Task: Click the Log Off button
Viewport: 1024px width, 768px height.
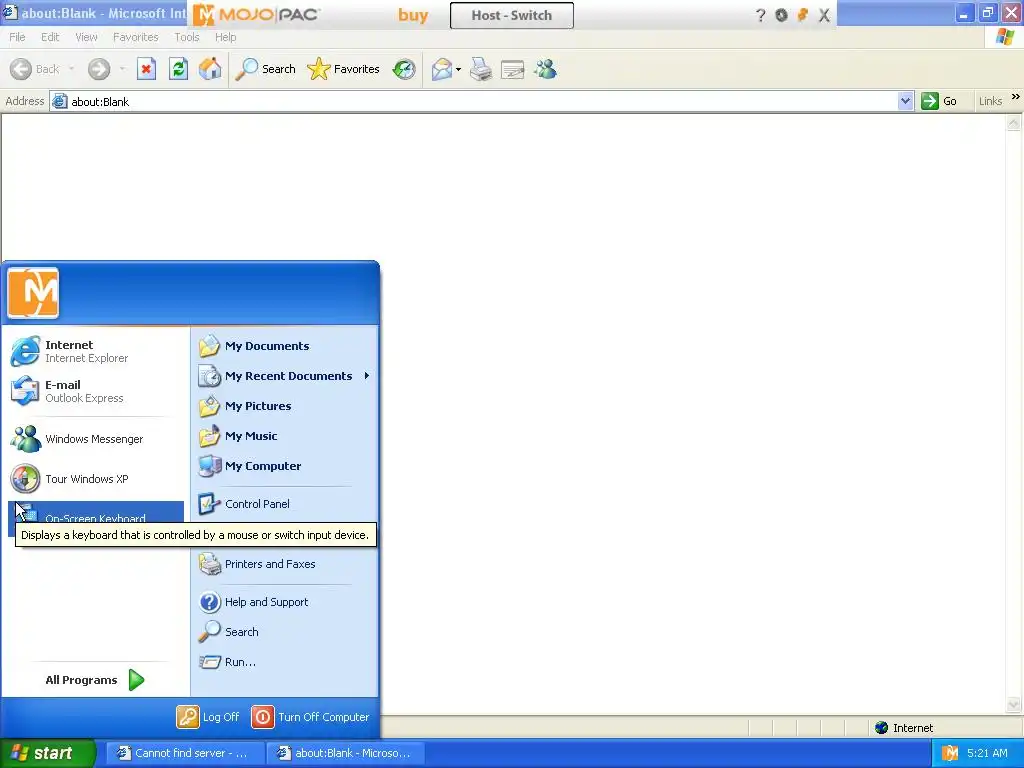Action: click(208, 716)
